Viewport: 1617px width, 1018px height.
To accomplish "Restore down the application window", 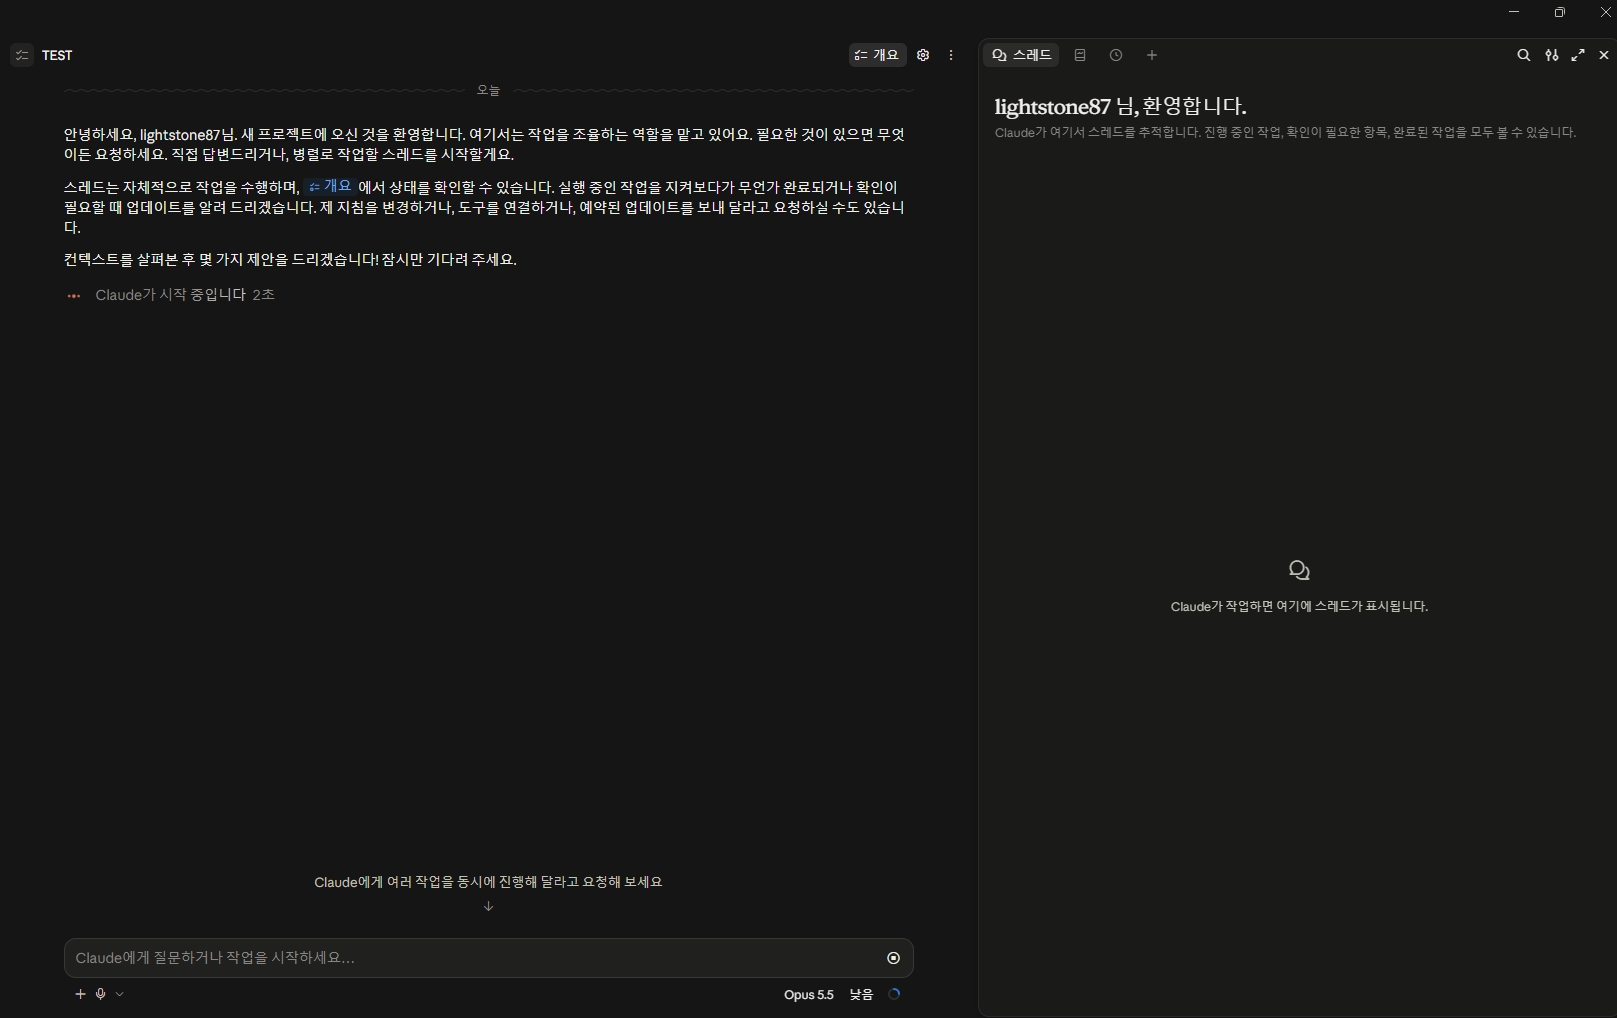I will click(x=1560, y=12).
